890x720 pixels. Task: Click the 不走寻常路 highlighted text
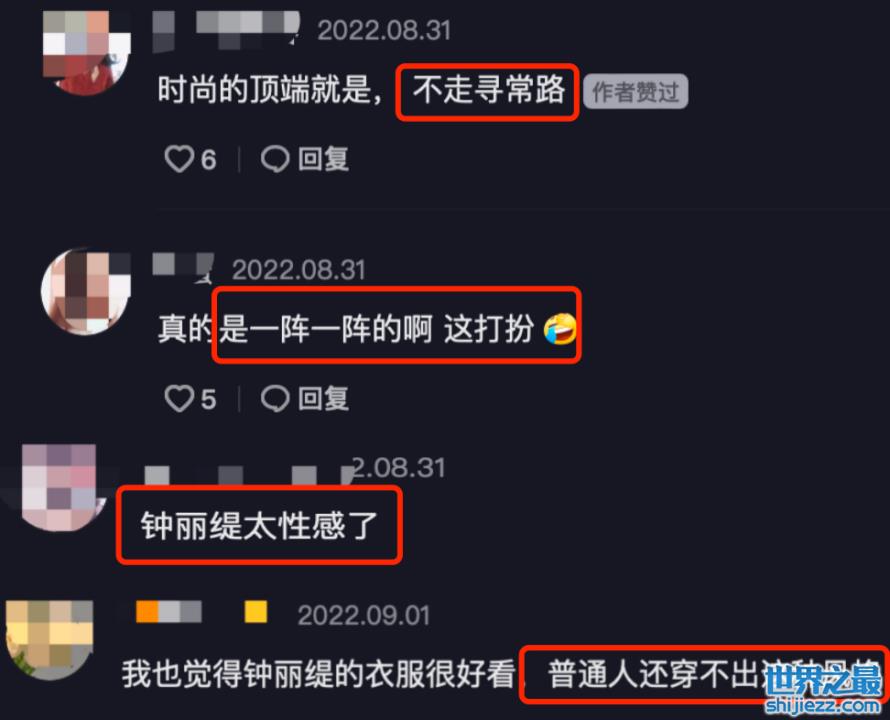(489, 90)
